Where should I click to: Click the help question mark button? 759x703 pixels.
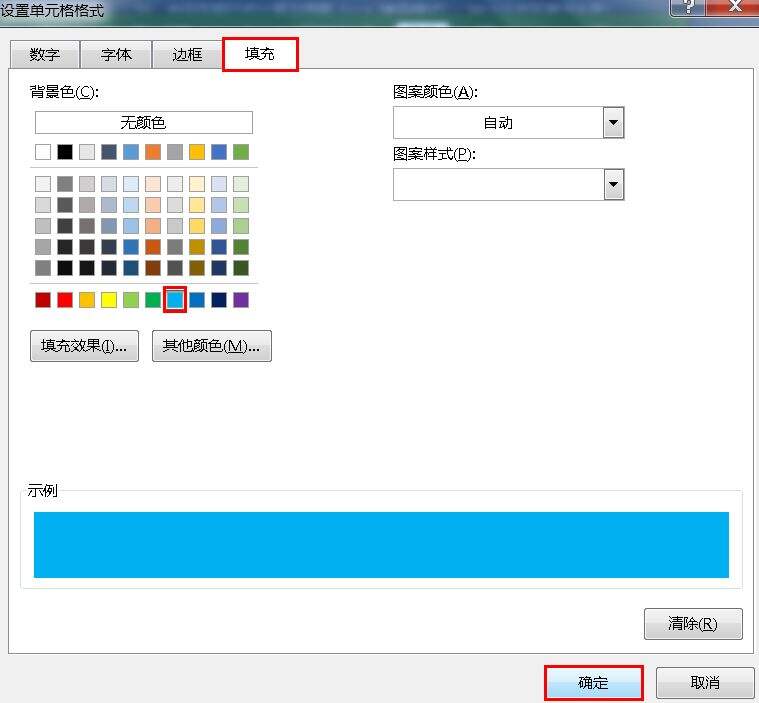point(688,7)
